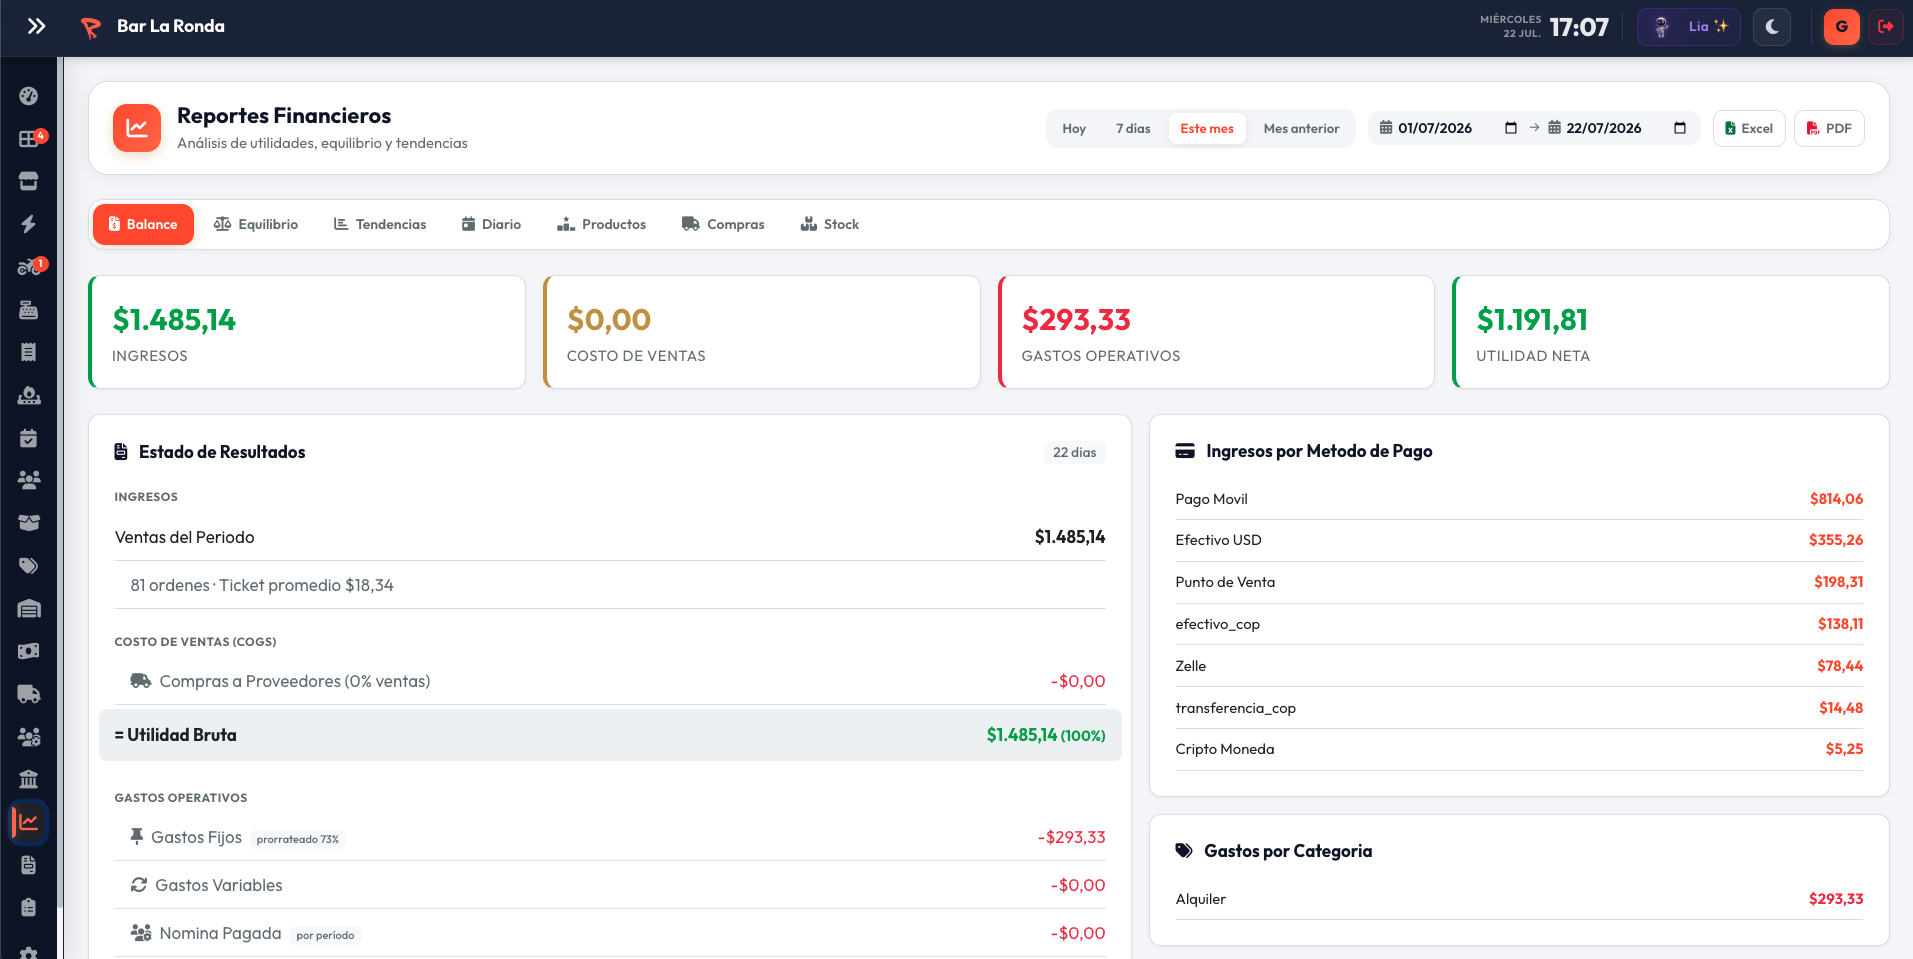The image size is (1913, 959).
Task: Select the 7 dias date range
Action: [1133, 128]
